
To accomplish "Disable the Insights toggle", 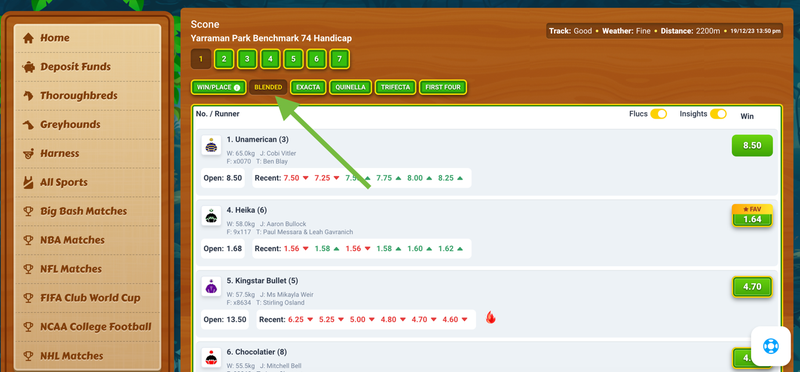I will (718, 114).
